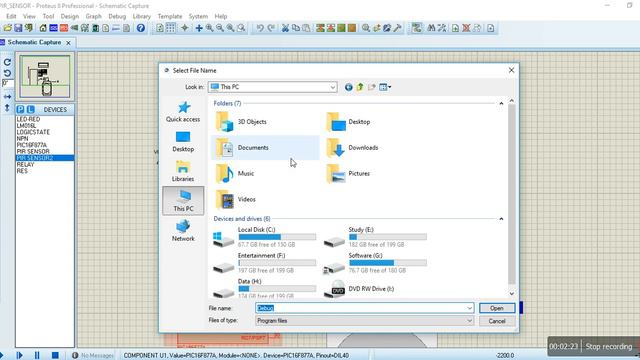Click the Stop simulation button
The height and width of the screenshot is (360, 640).
pos(55,355)
